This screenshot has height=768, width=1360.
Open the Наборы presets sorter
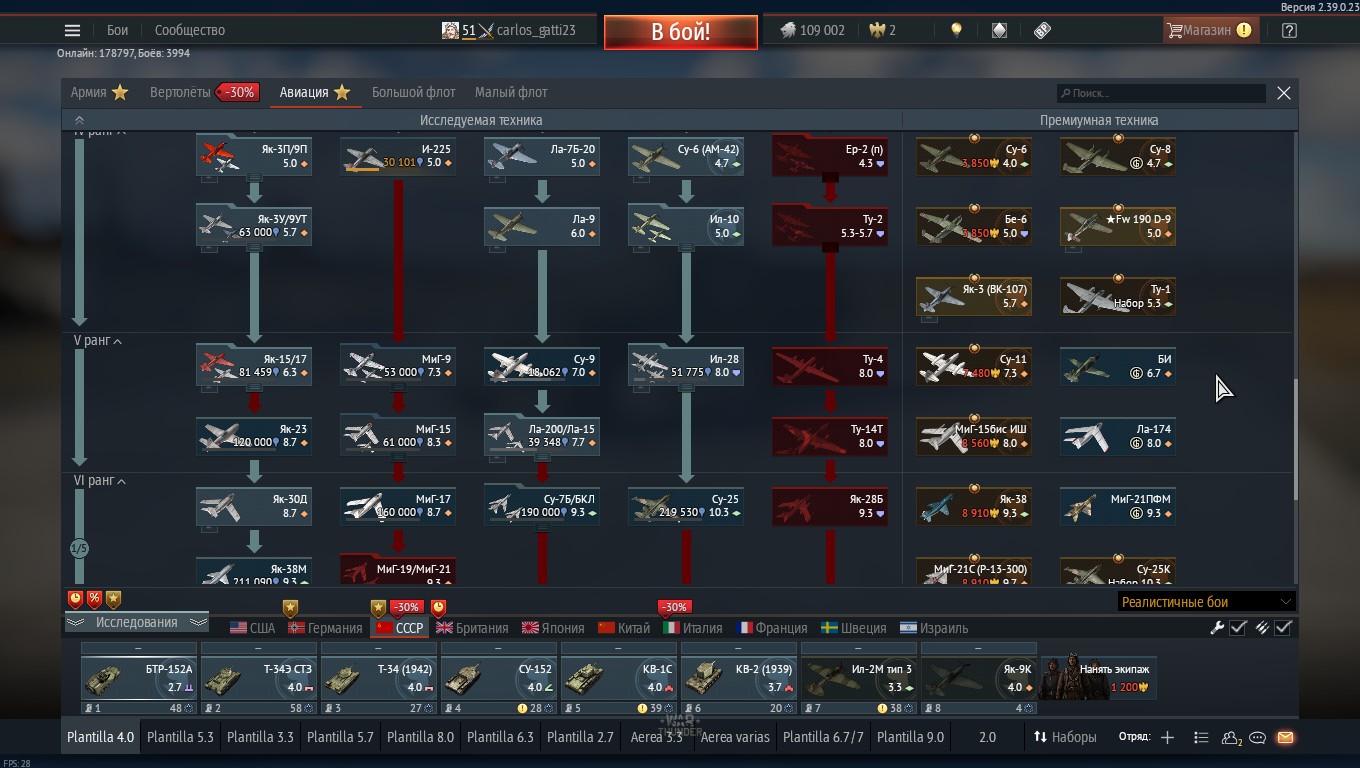pos(1065,737)
